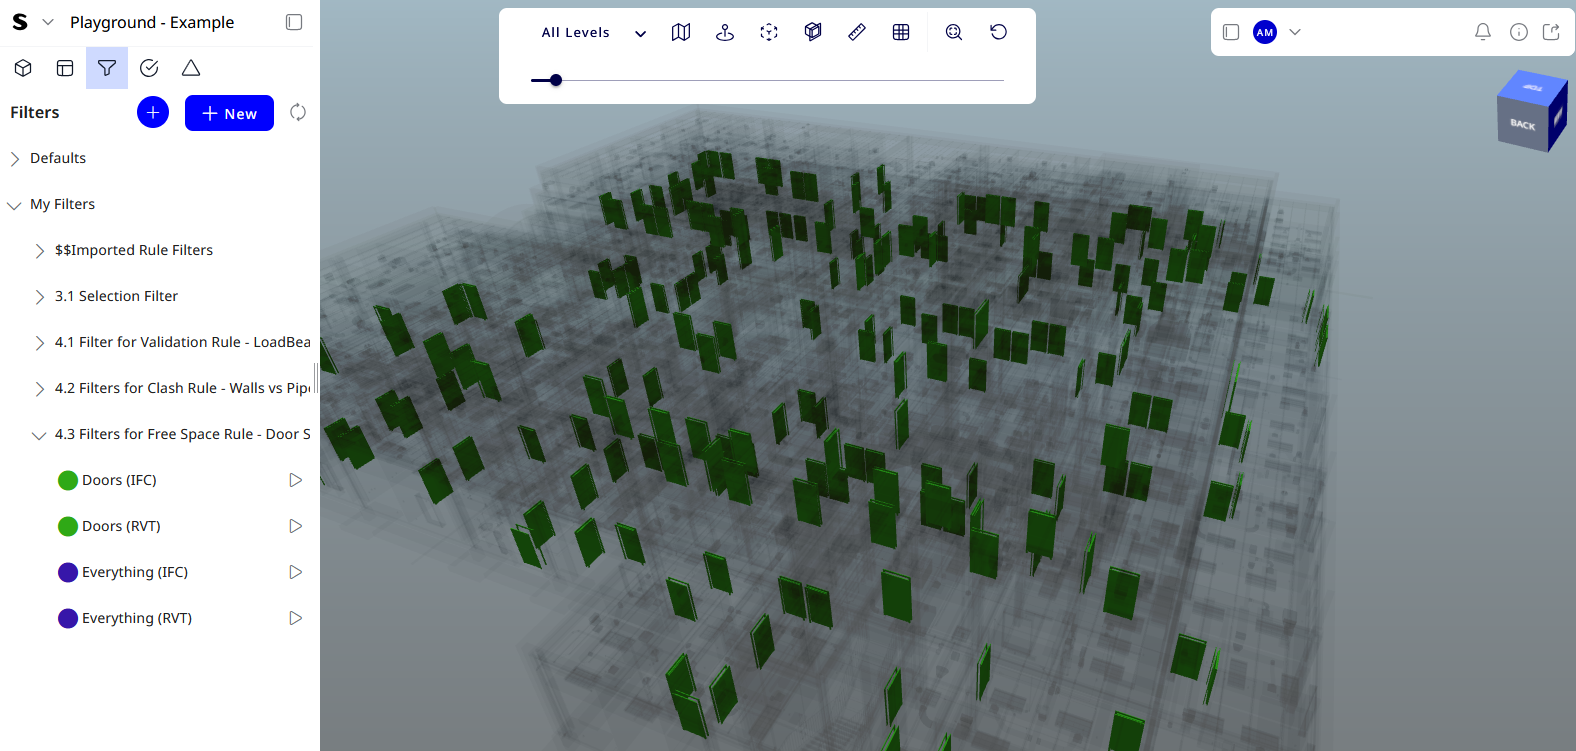Viewport: 1576px width, 751px height.
Task: Click the share export icon
Action: (x=1552, y=32)
